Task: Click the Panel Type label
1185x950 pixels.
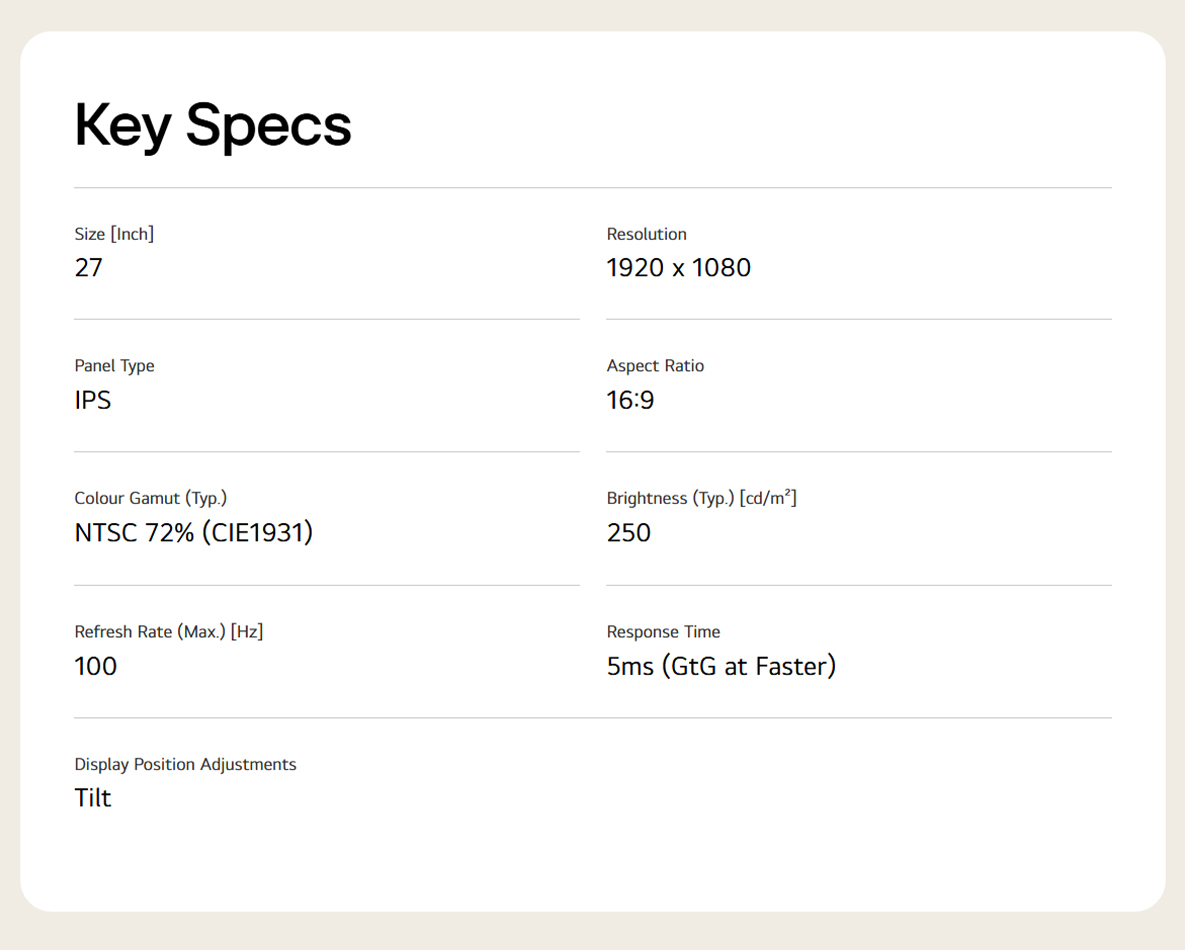Action: coord(114,367)
